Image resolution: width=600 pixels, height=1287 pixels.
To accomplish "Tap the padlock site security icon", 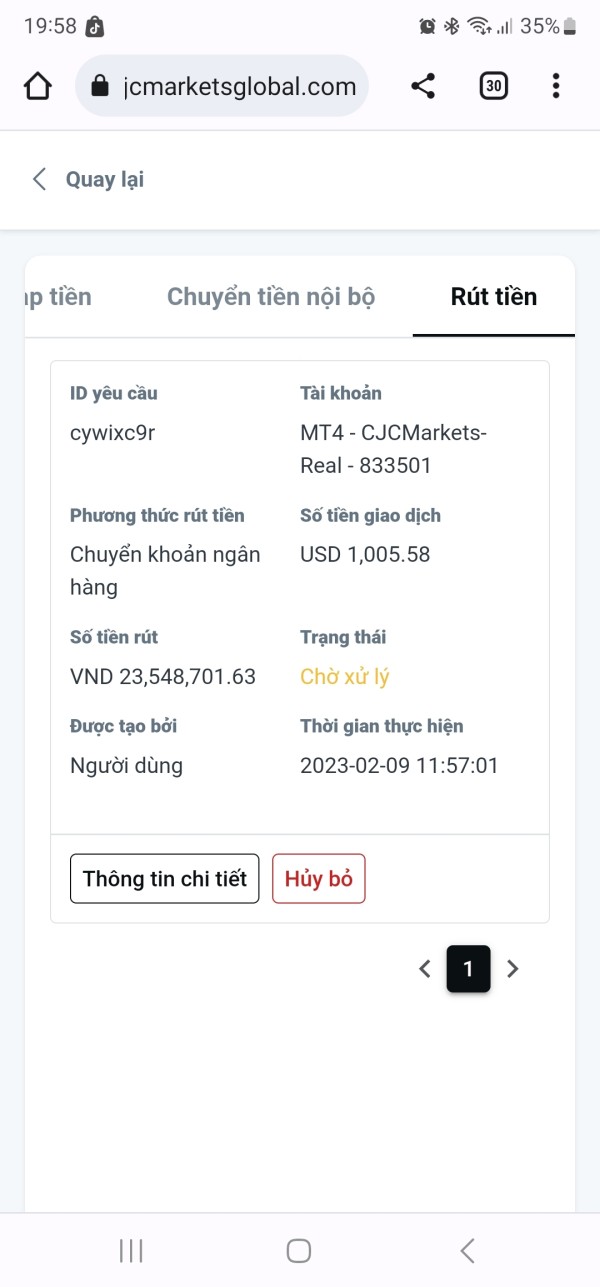I will [99, 86].
